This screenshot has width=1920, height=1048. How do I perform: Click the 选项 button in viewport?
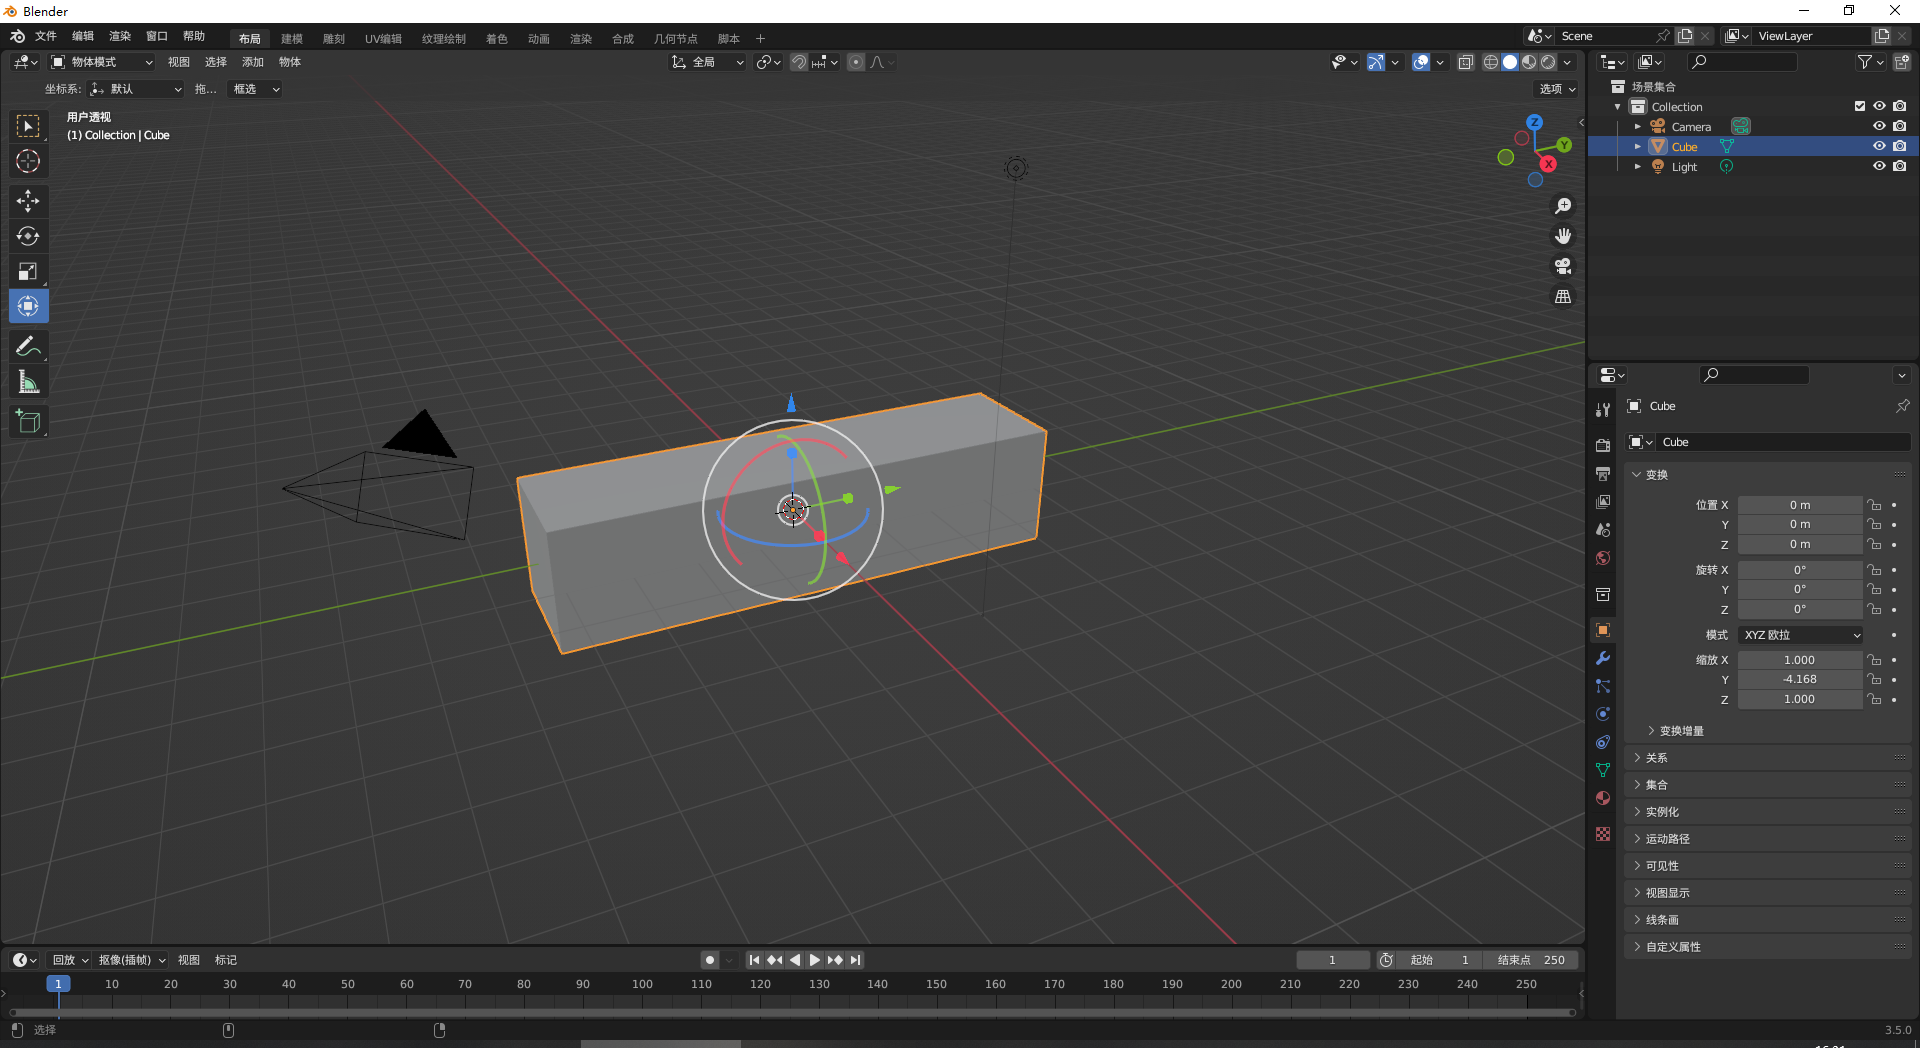point(1557,89)
